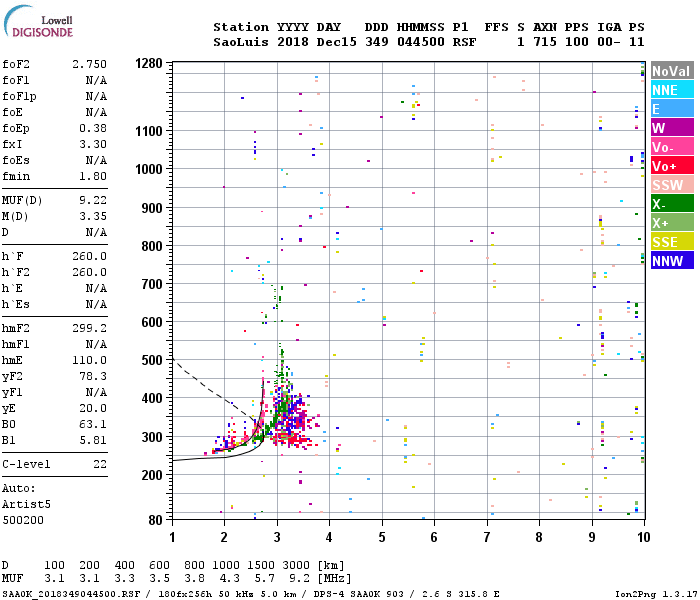Click the 1280 km y-axis label
This screenshot has width=700, height=600.
pyautogui.click(x=149, y=63)
